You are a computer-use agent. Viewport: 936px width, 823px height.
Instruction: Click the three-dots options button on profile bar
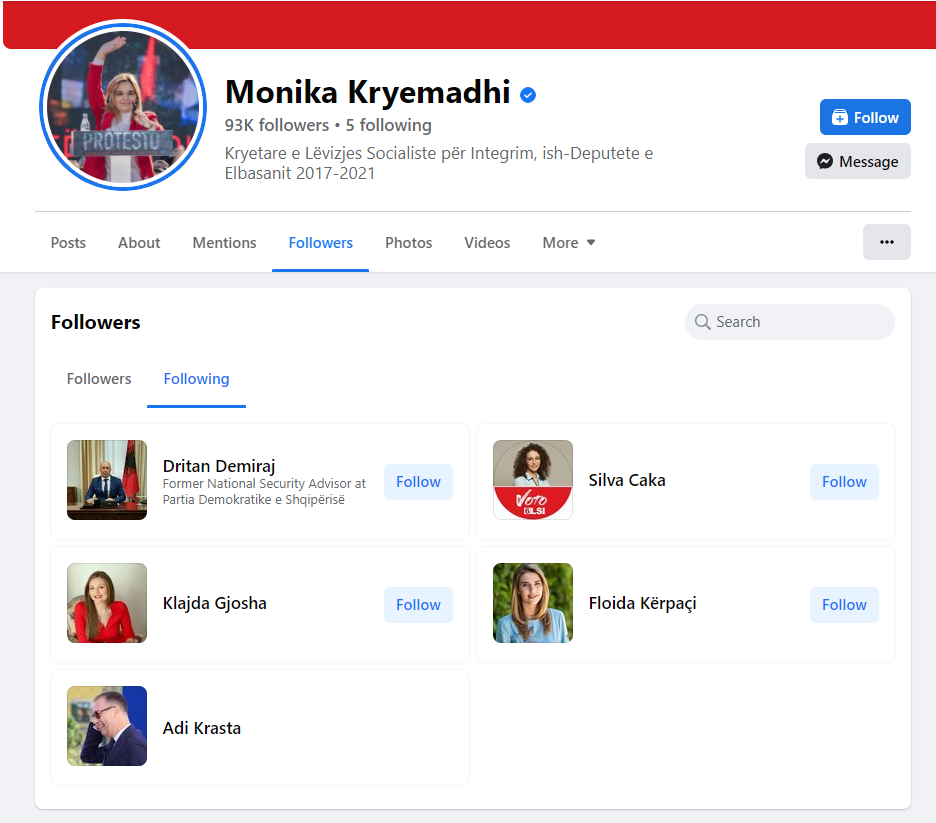point(886,242)
